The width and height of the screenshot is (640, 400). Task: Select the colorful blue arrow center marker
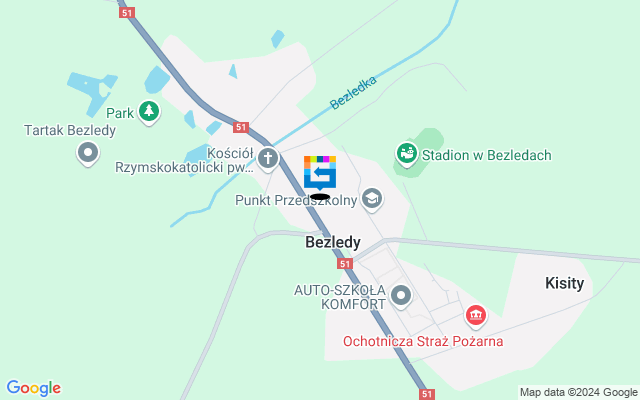click(320, 173)
